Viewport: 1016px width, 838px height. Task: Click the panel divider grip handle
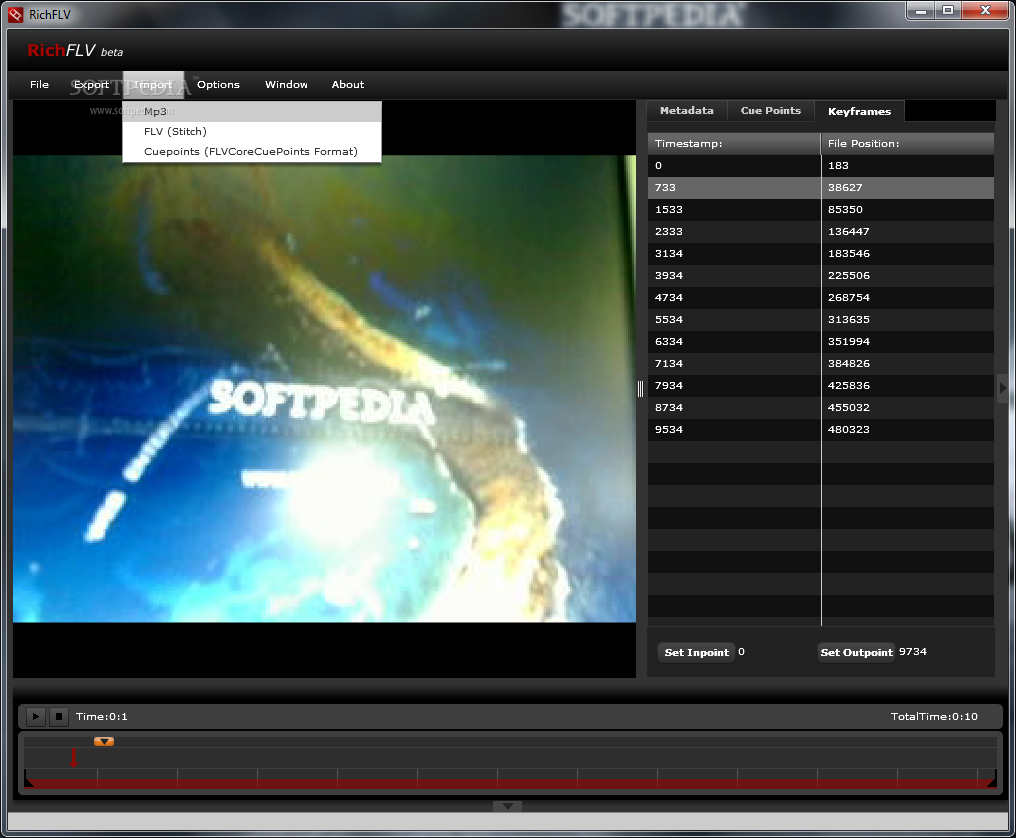[x=640, y=388]
